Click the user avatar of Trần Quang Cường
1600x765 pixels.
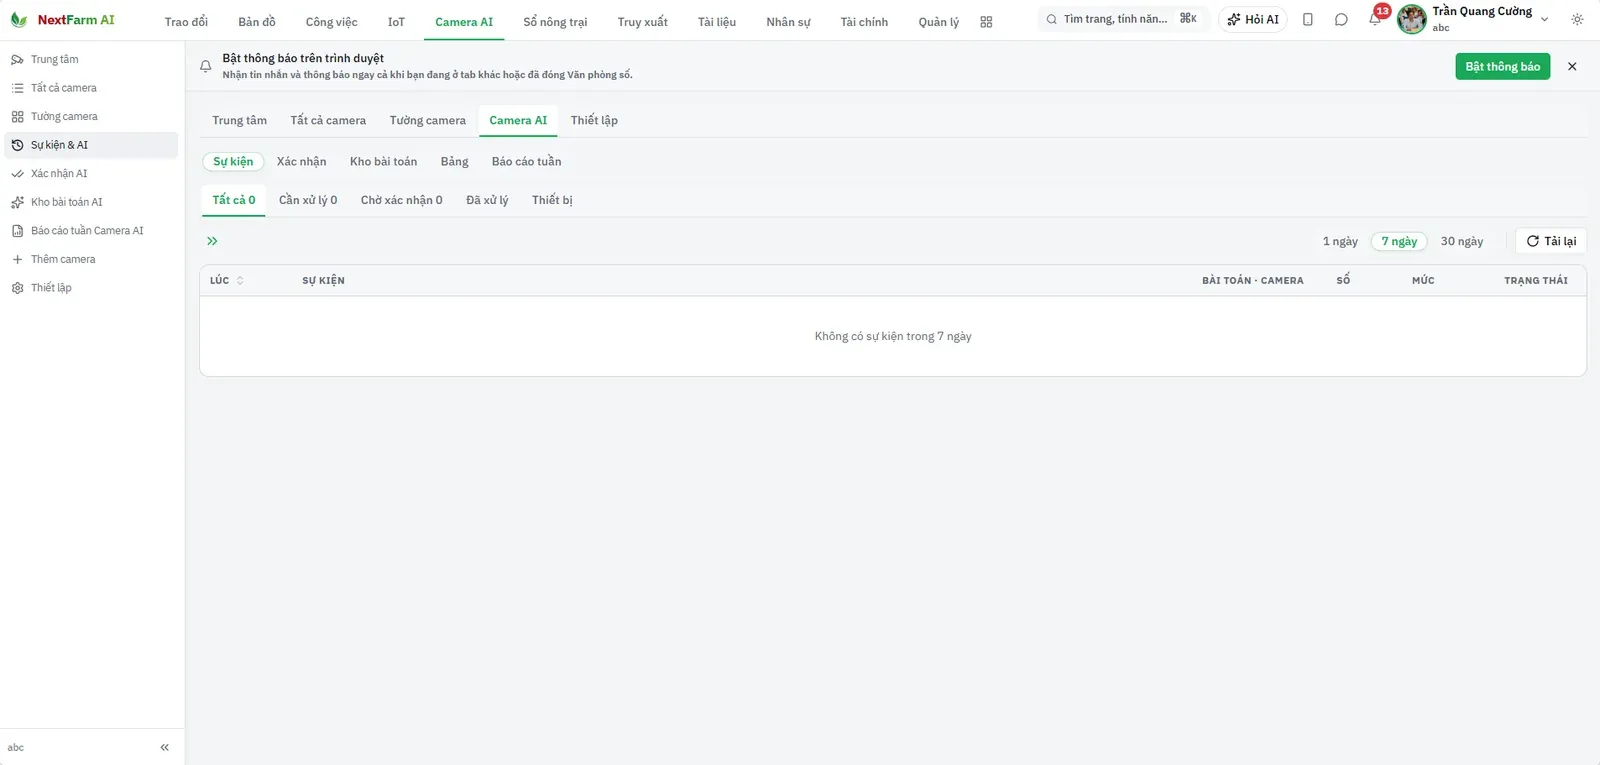pos(1412,19)
